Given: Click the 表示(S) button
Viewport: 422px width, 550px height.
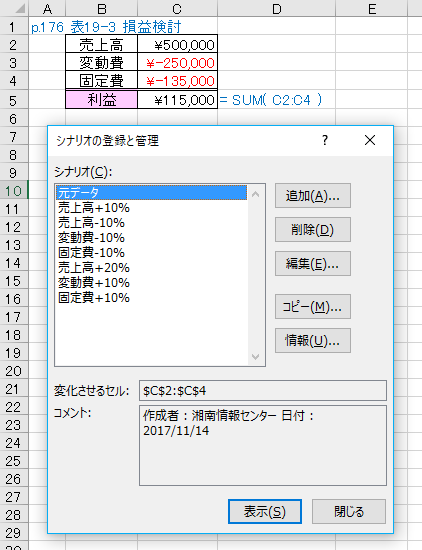Looking at the screenshot, I should [x=265, y=511].
